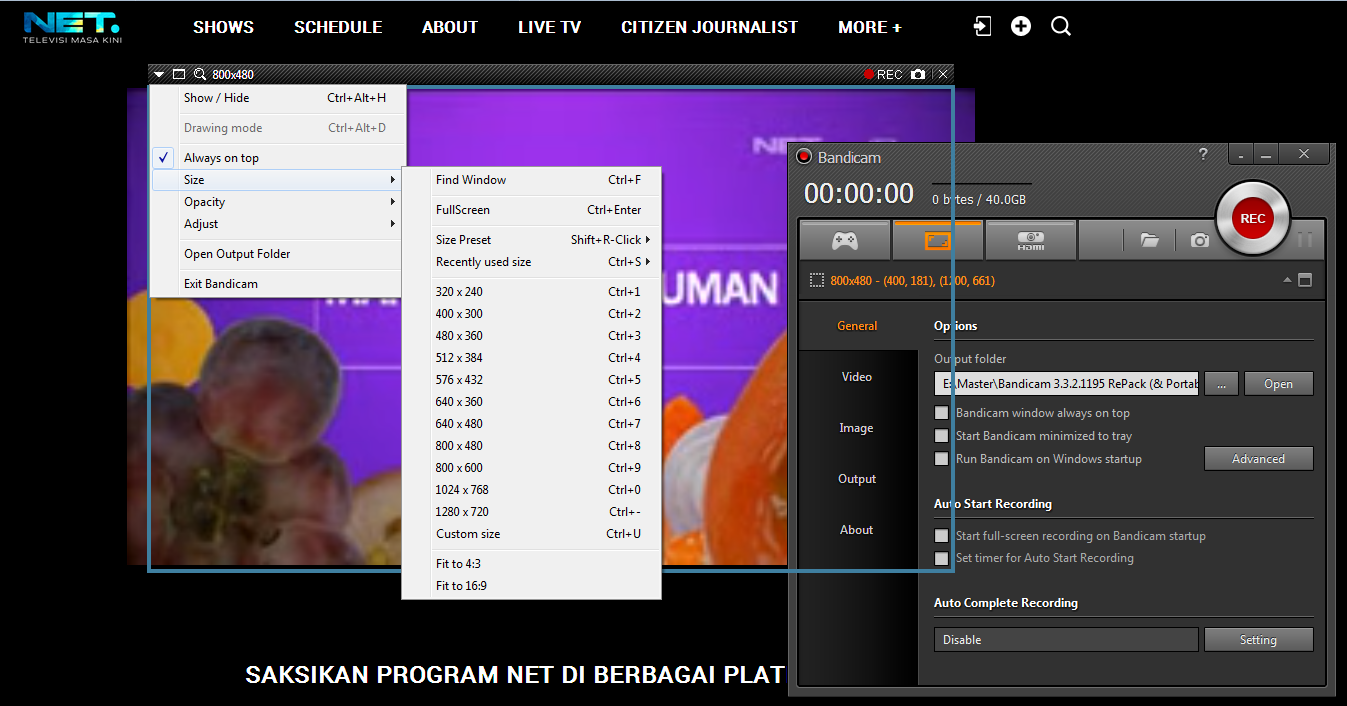Open capture bar dropdown triangle menu
The image size is (1347, 706).
159,74
